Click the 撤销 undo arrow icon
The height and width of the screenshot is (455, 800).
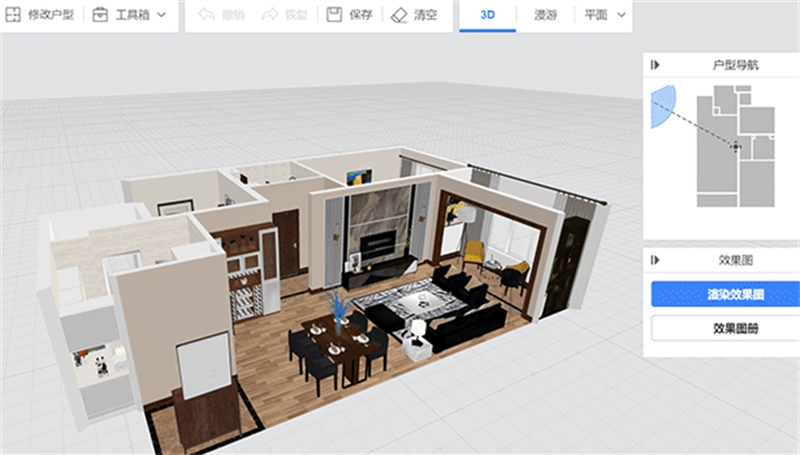pos(207,14)
